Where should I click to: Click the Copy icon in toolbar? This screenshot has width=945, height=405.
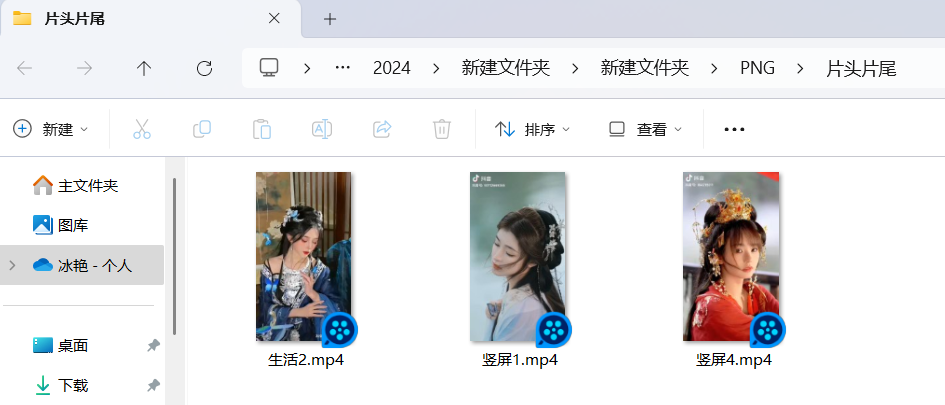(x=202, y=129)
